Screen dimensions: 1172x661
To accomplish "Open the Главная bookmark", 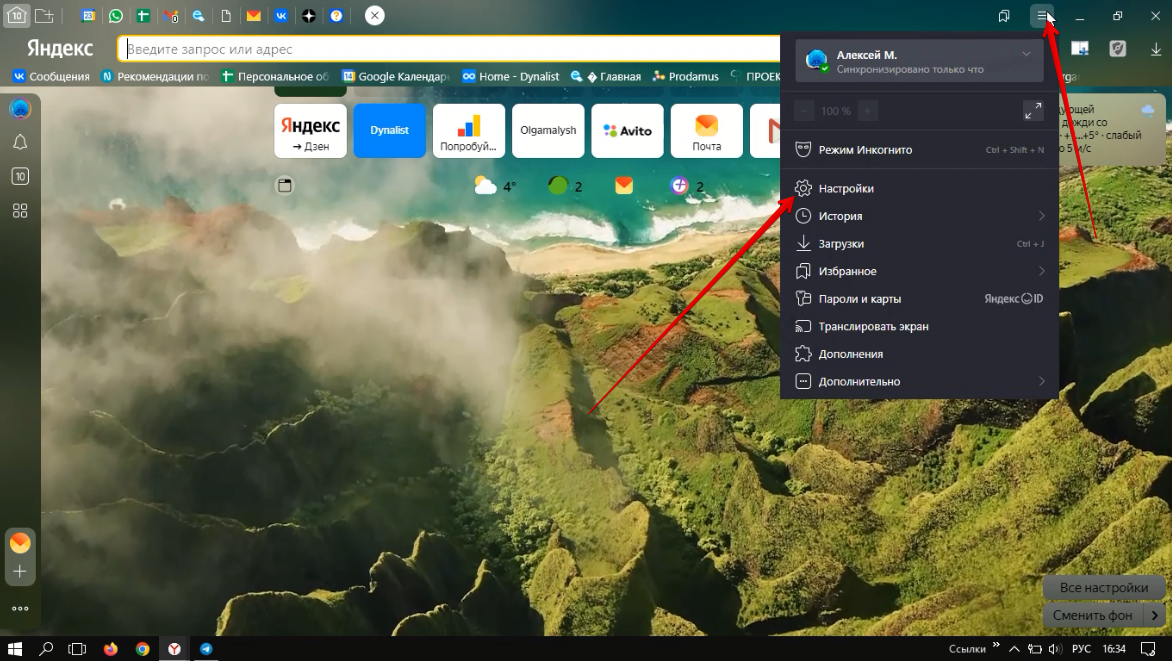I will pos(605,76).
